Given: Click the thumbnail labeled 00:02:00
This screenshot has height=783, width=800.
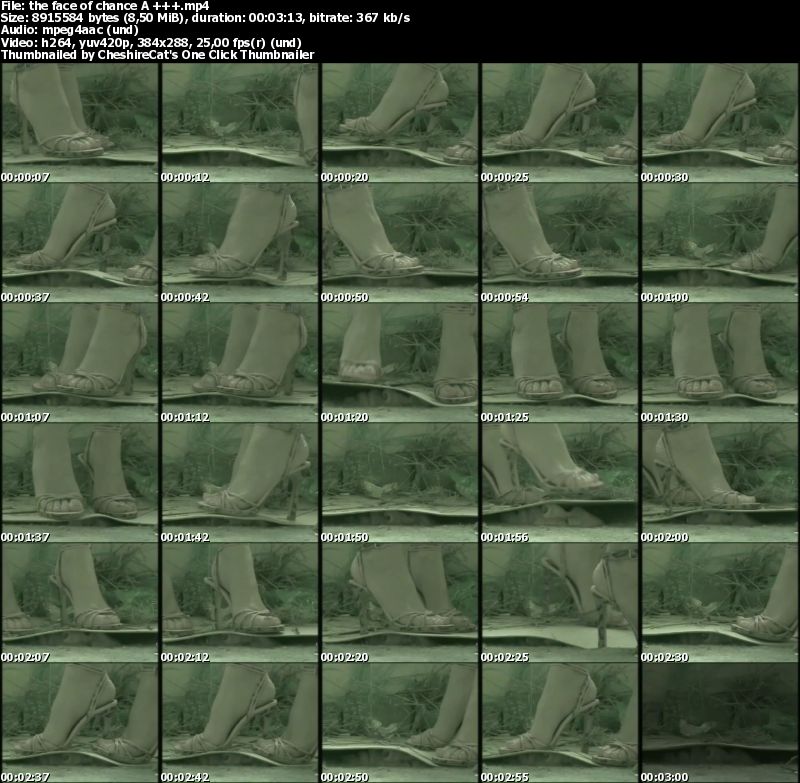Looking at the screenshot, I should click(720, 483).
